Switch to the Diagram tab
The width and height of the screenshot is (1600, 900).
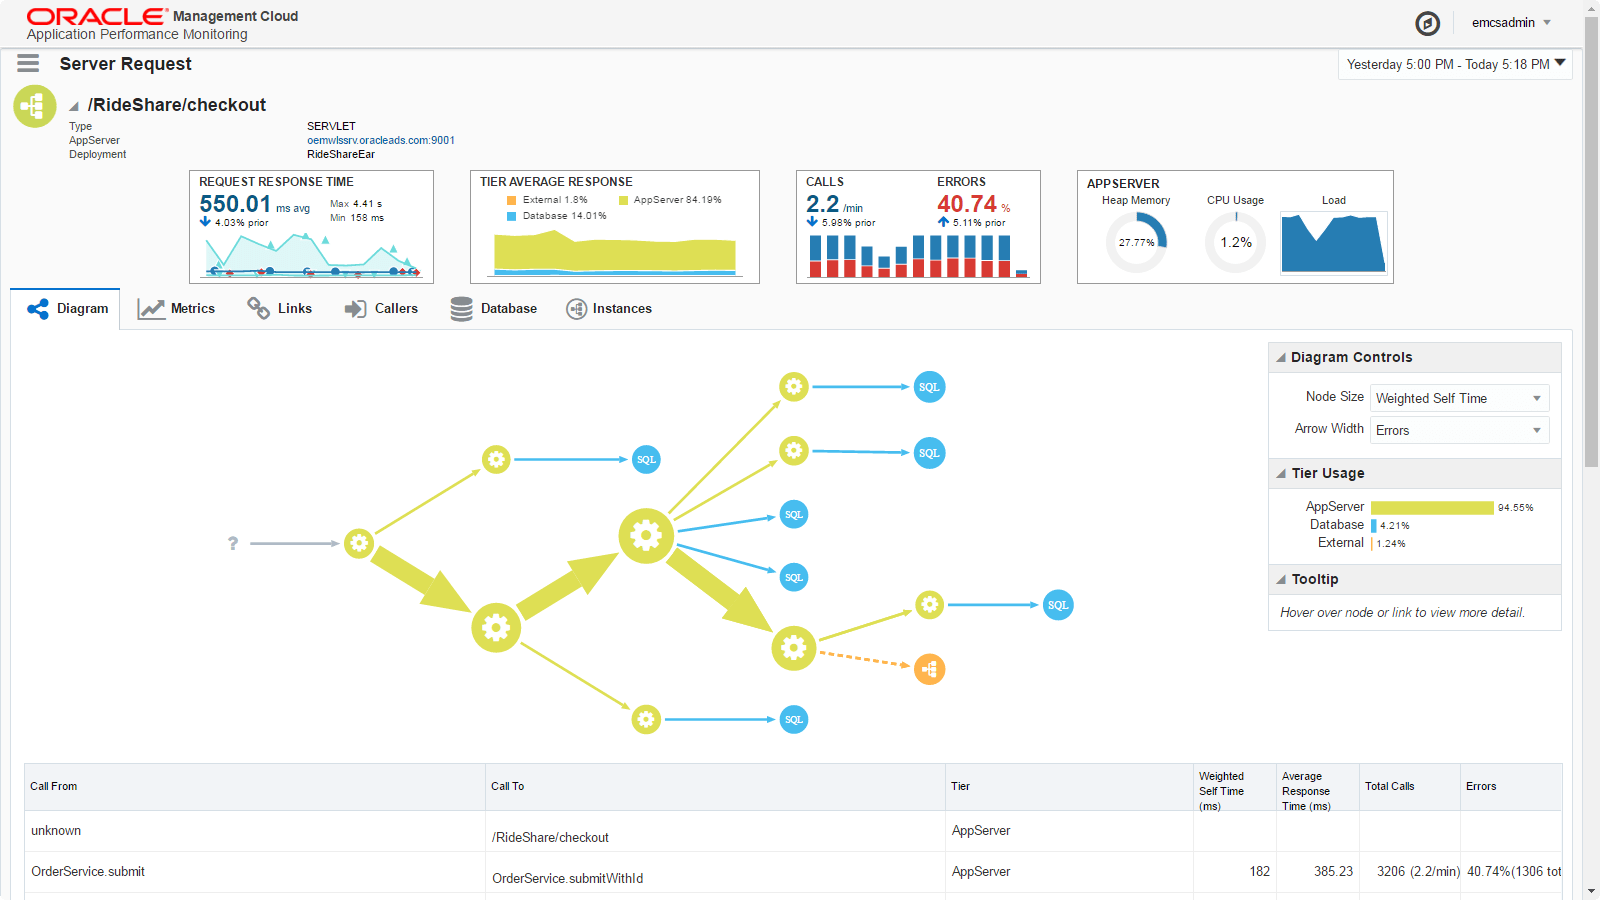pos(66,309)
